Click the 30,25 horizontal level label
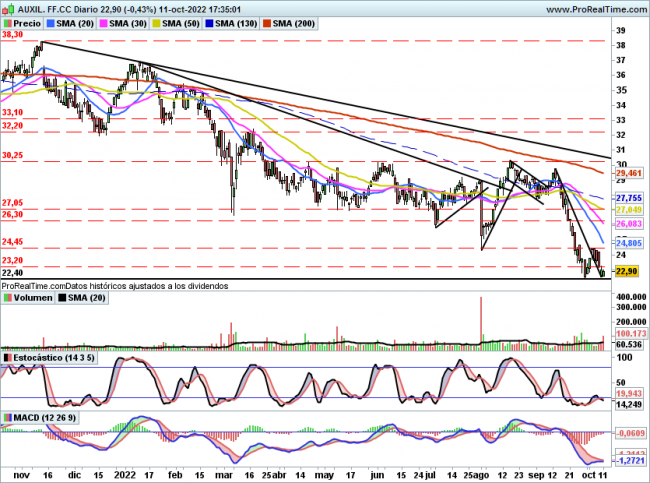The width and height of the screenshot is (650, 483). click(13, 156)
